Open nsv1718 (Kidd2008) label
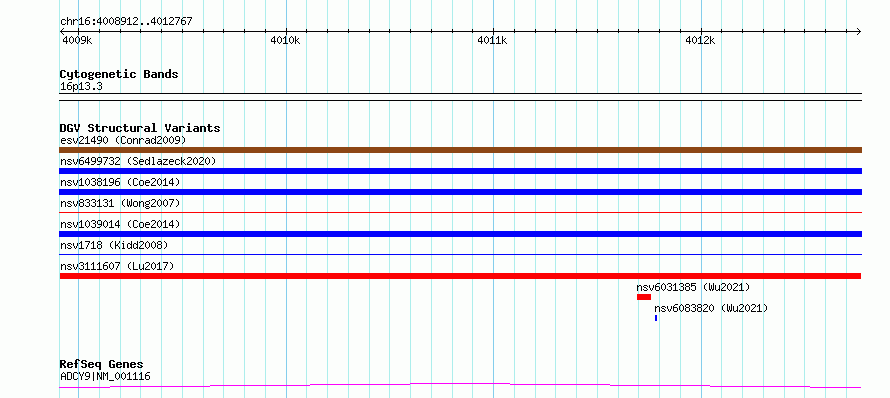The width and height of the screenshot is (890, 398). click(114, 245)
